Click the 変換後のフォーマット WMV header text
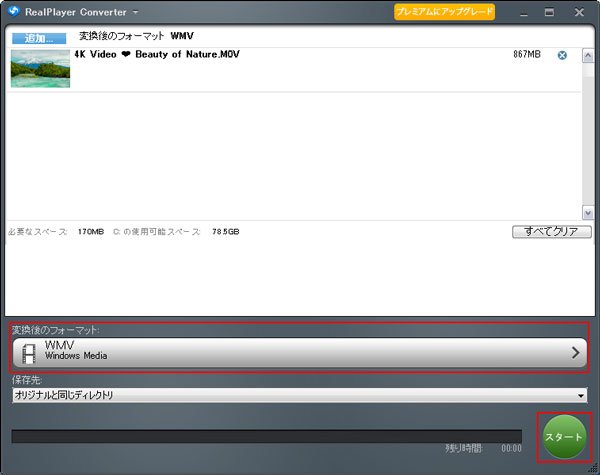Screen dimensions: 600x475 [x=136, y=36]
